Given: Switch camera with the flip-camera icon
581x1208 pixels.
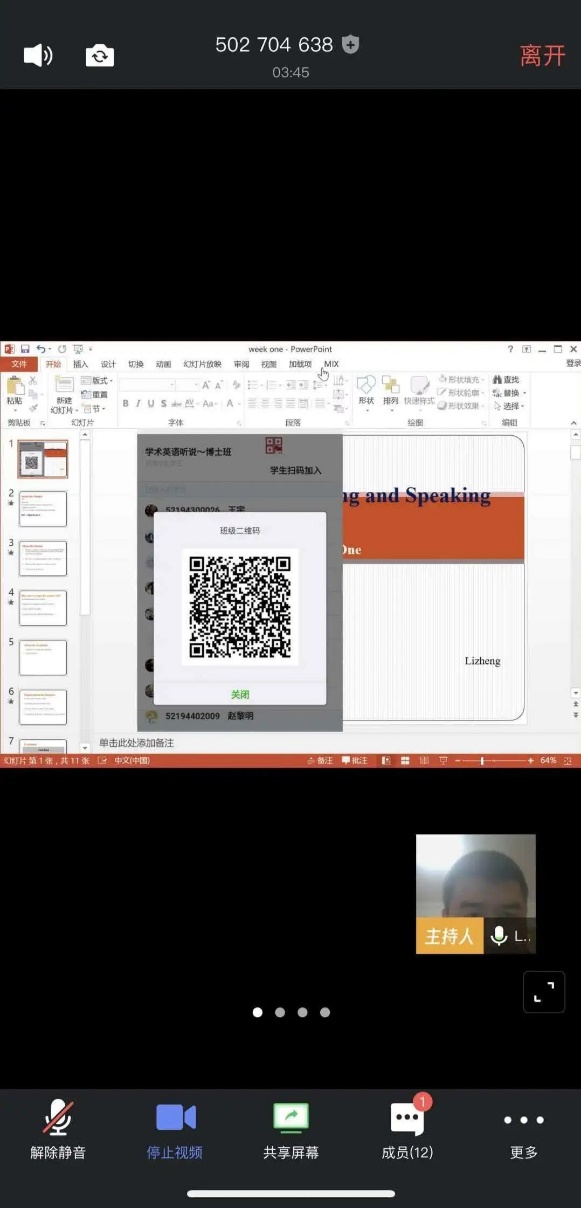Looking at the screenshot, I should [x=100, y=55].
